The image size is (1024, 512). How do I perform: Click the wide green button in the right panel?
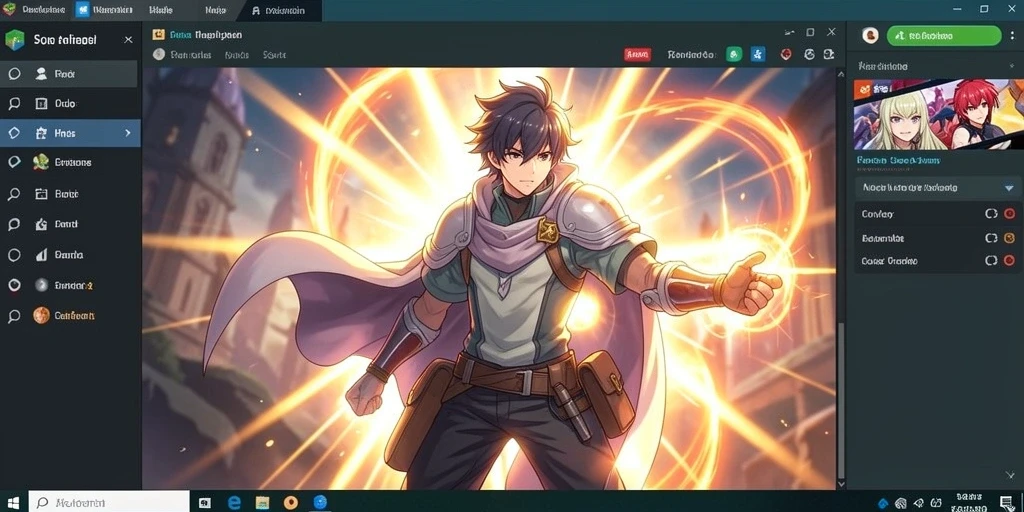pyautogui.click(x=944, y=36)
